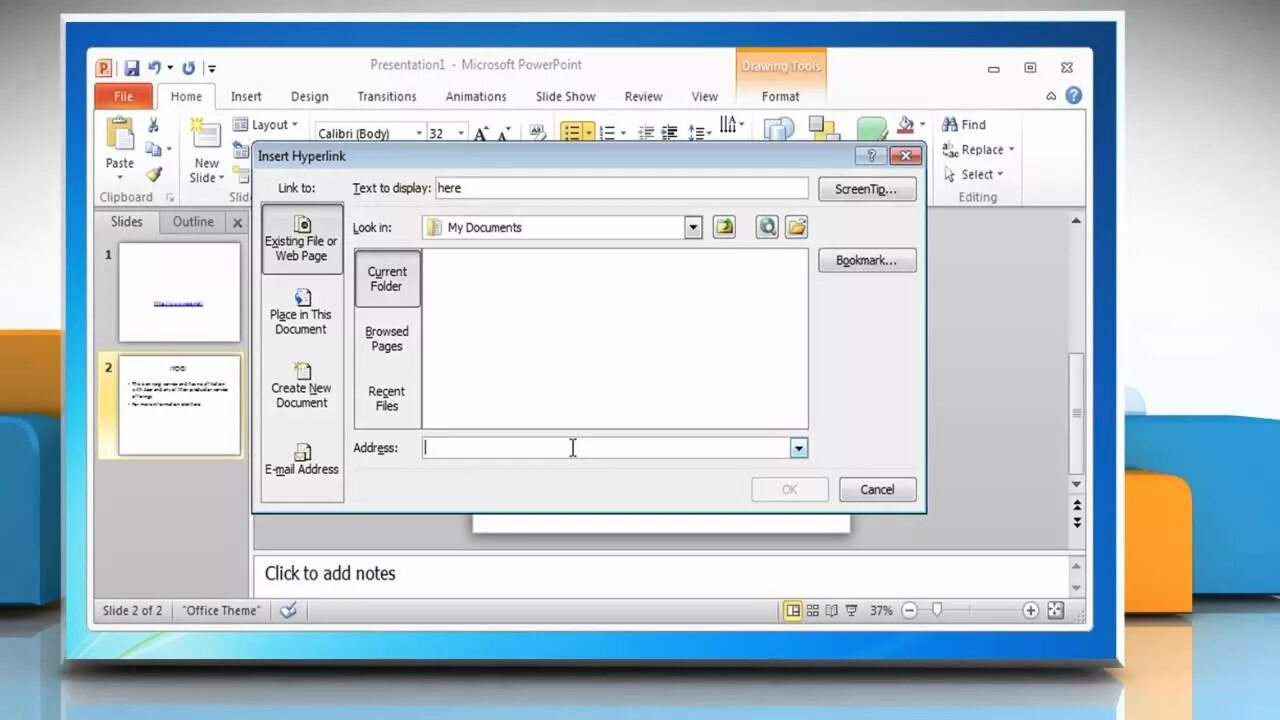Click the Decrease List Level icon
This screenshot has height=720, width=1280.
pos(646,132)
